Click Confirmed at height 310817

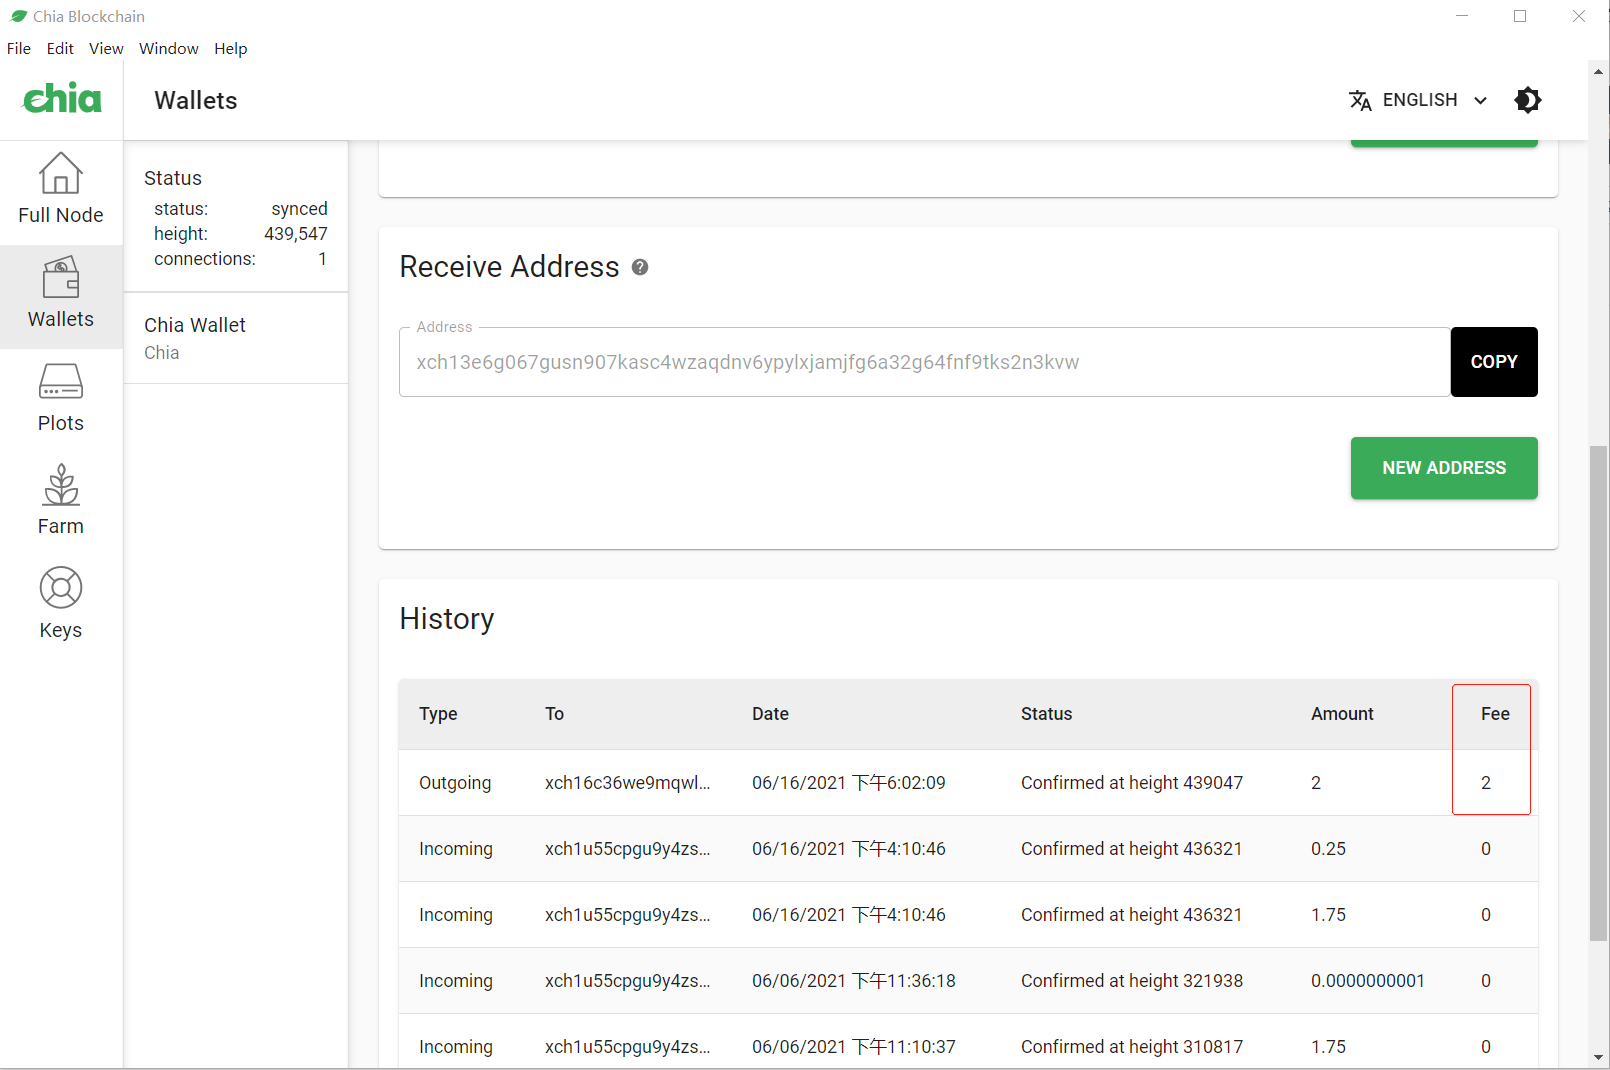tap(1132, 1047)
